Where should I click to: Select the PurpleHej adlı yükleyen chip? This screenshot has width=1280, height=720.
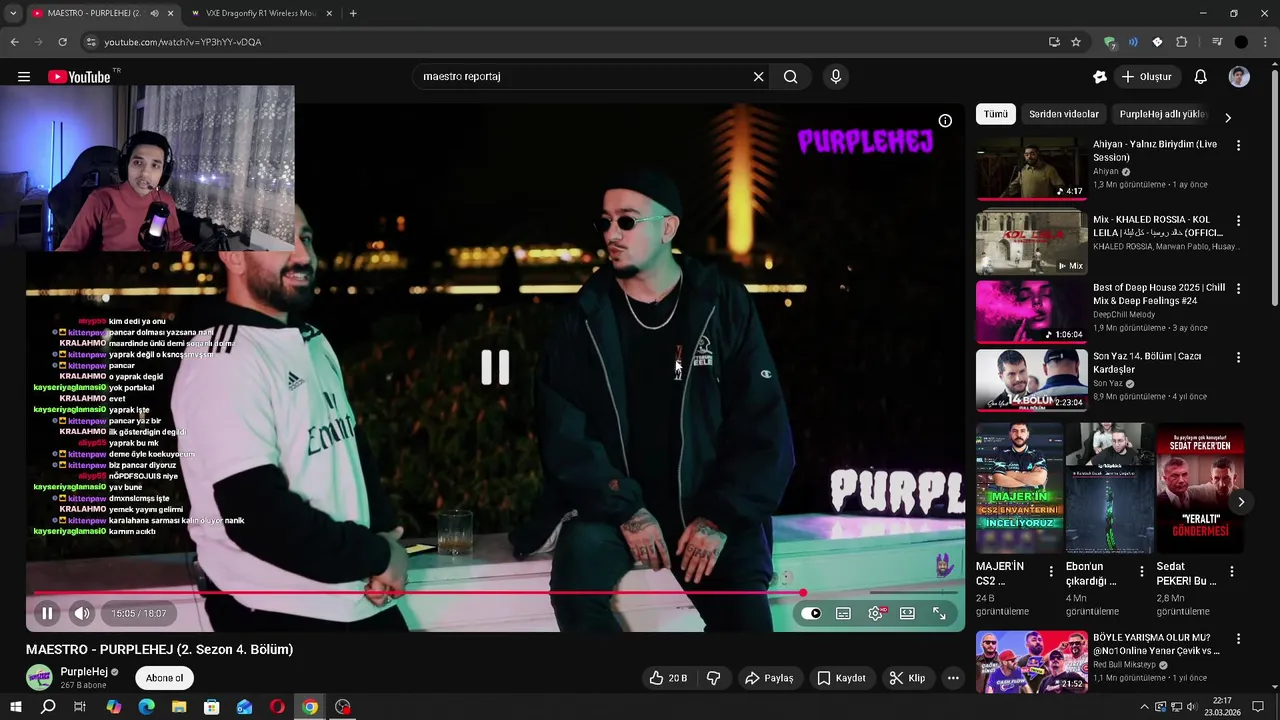coord(1162,114)
